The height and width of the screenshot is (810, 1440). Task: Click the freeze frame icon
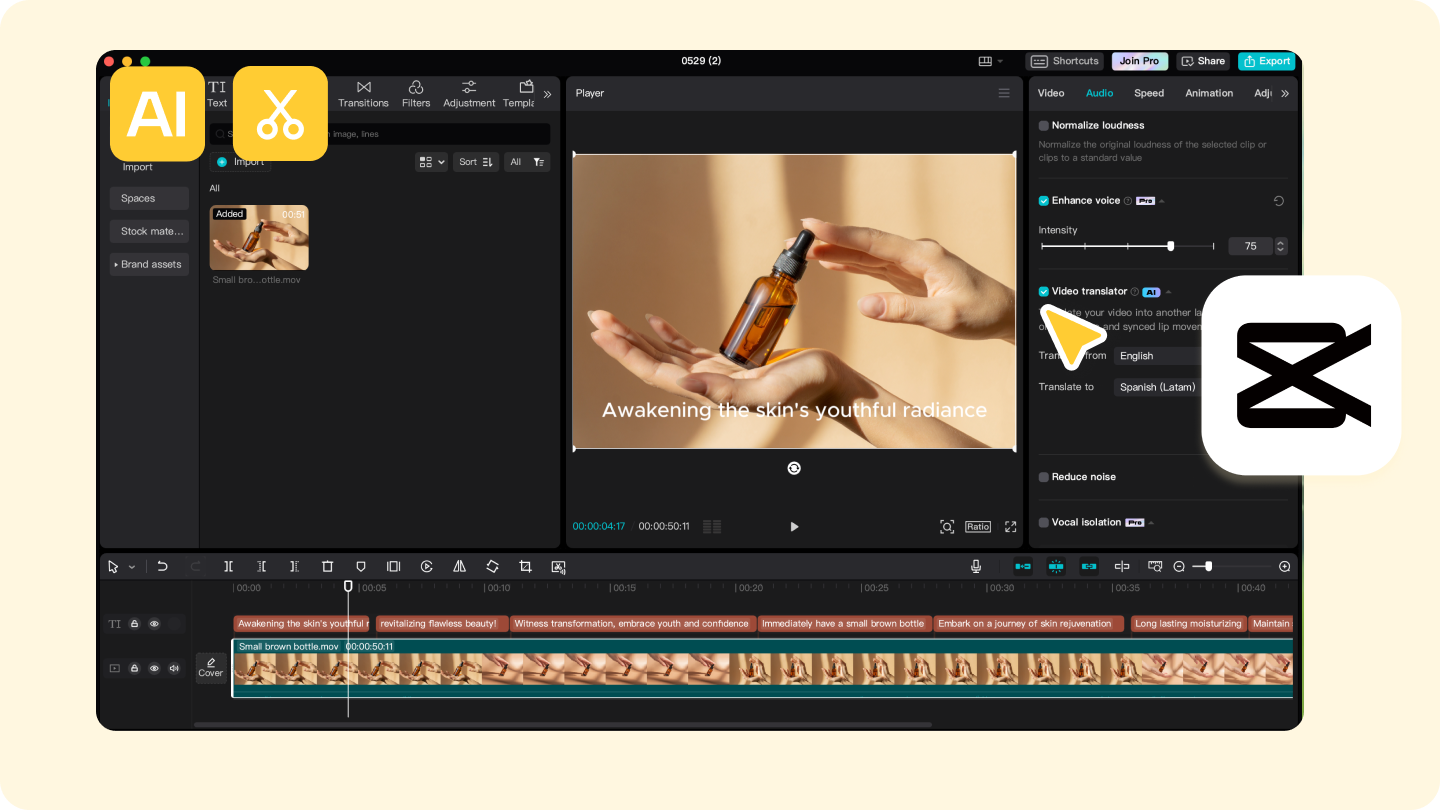[394, 566]
